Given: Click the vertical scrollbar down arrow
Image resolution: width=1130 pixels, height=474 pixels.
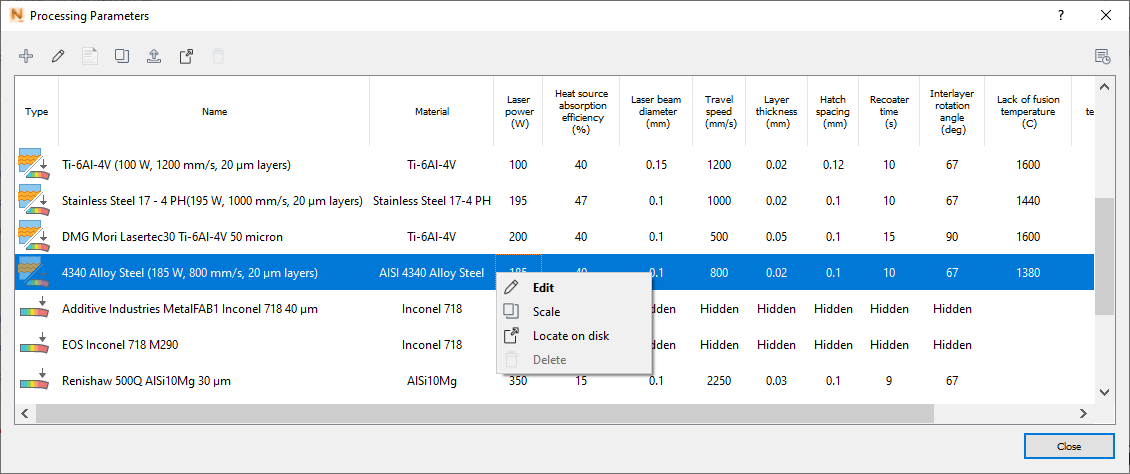Looking at the screenshot, I should [1104, 392].
